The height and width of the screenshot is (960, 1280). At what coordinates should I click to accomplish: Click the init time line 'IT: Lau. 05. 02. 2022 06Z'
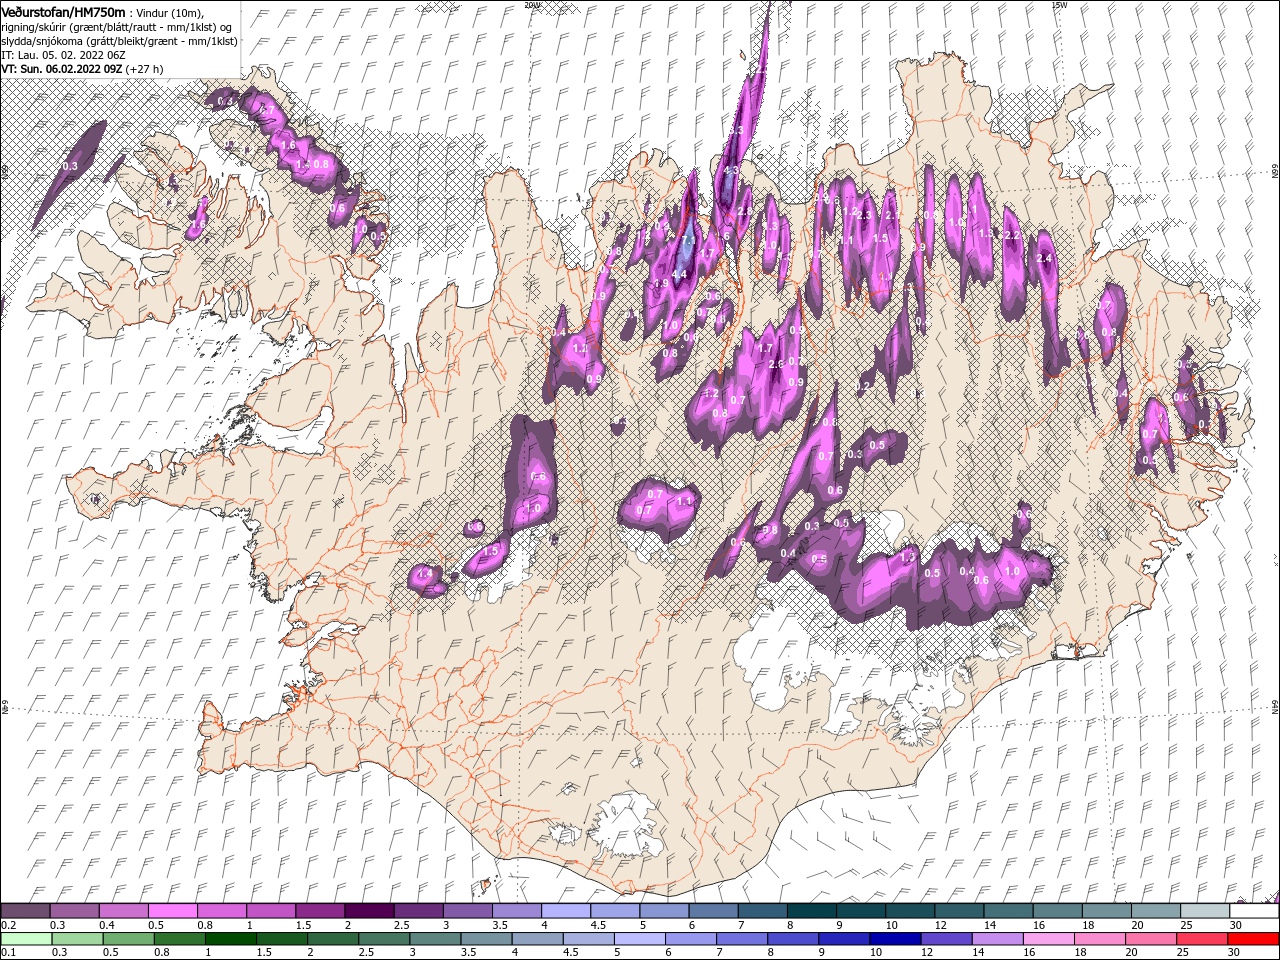click(61, 55)
